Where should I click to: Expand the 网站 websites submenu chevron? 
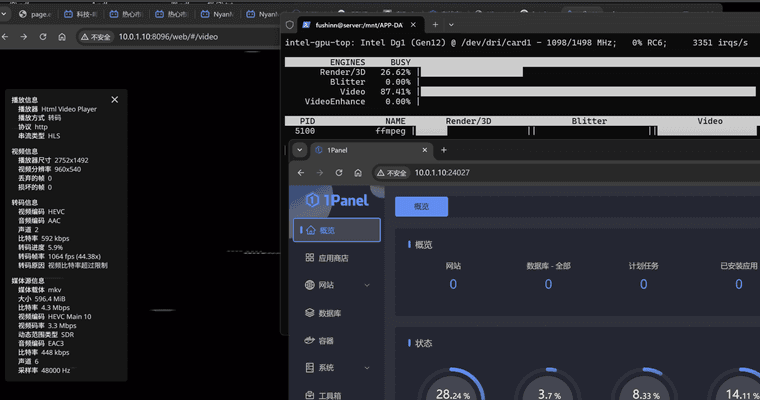coord(369,286)
